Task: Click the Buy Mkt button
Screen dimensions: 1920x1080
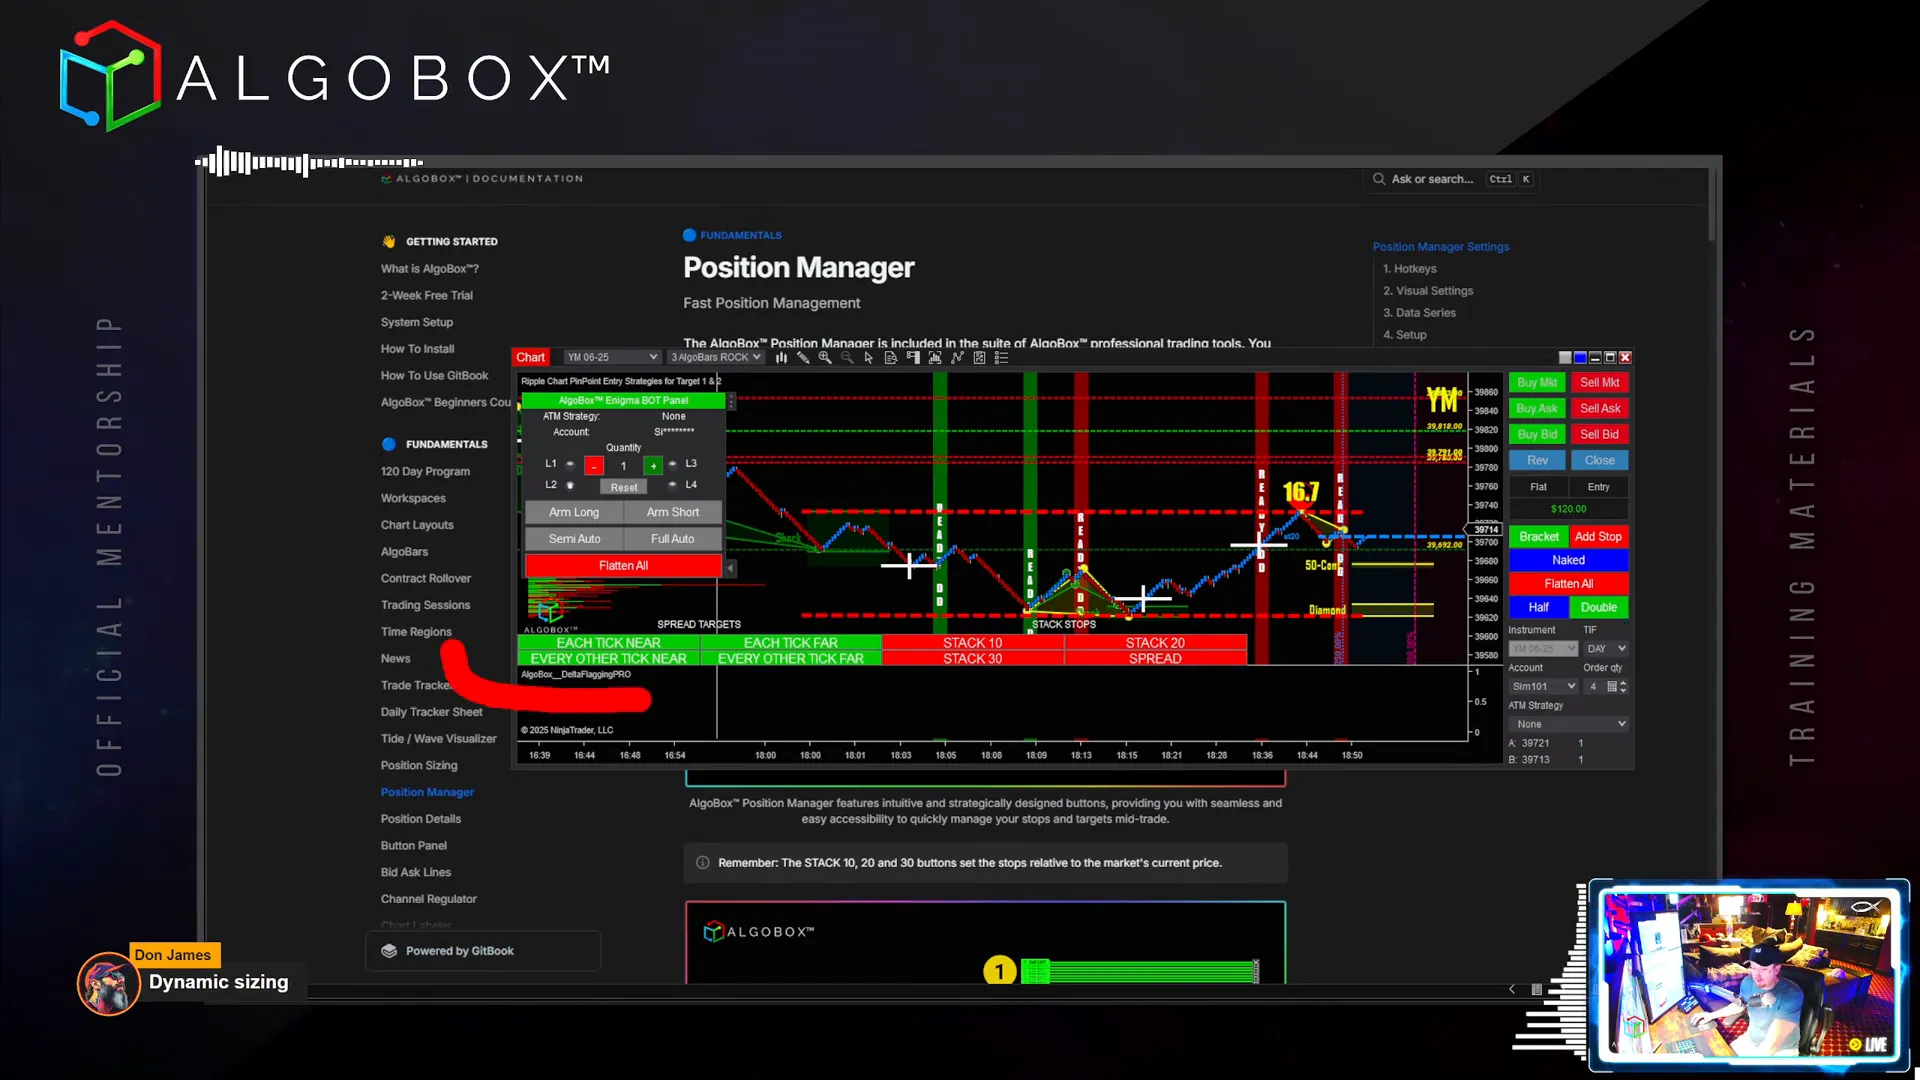Action: click(1537, 383)
